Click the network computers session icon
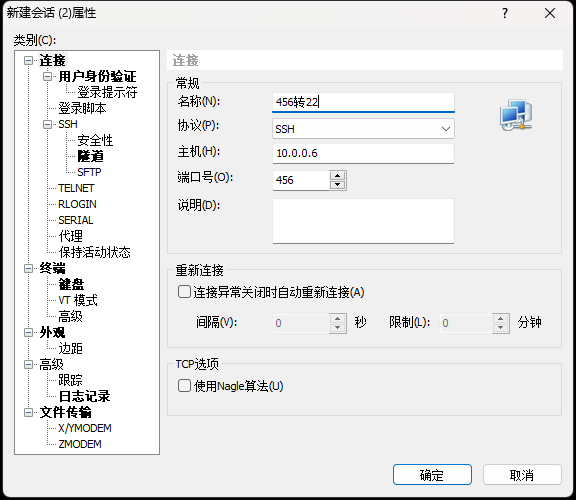The height and width of the screenshot is (500, 576). pyautogui.click(x=516, y=115)
